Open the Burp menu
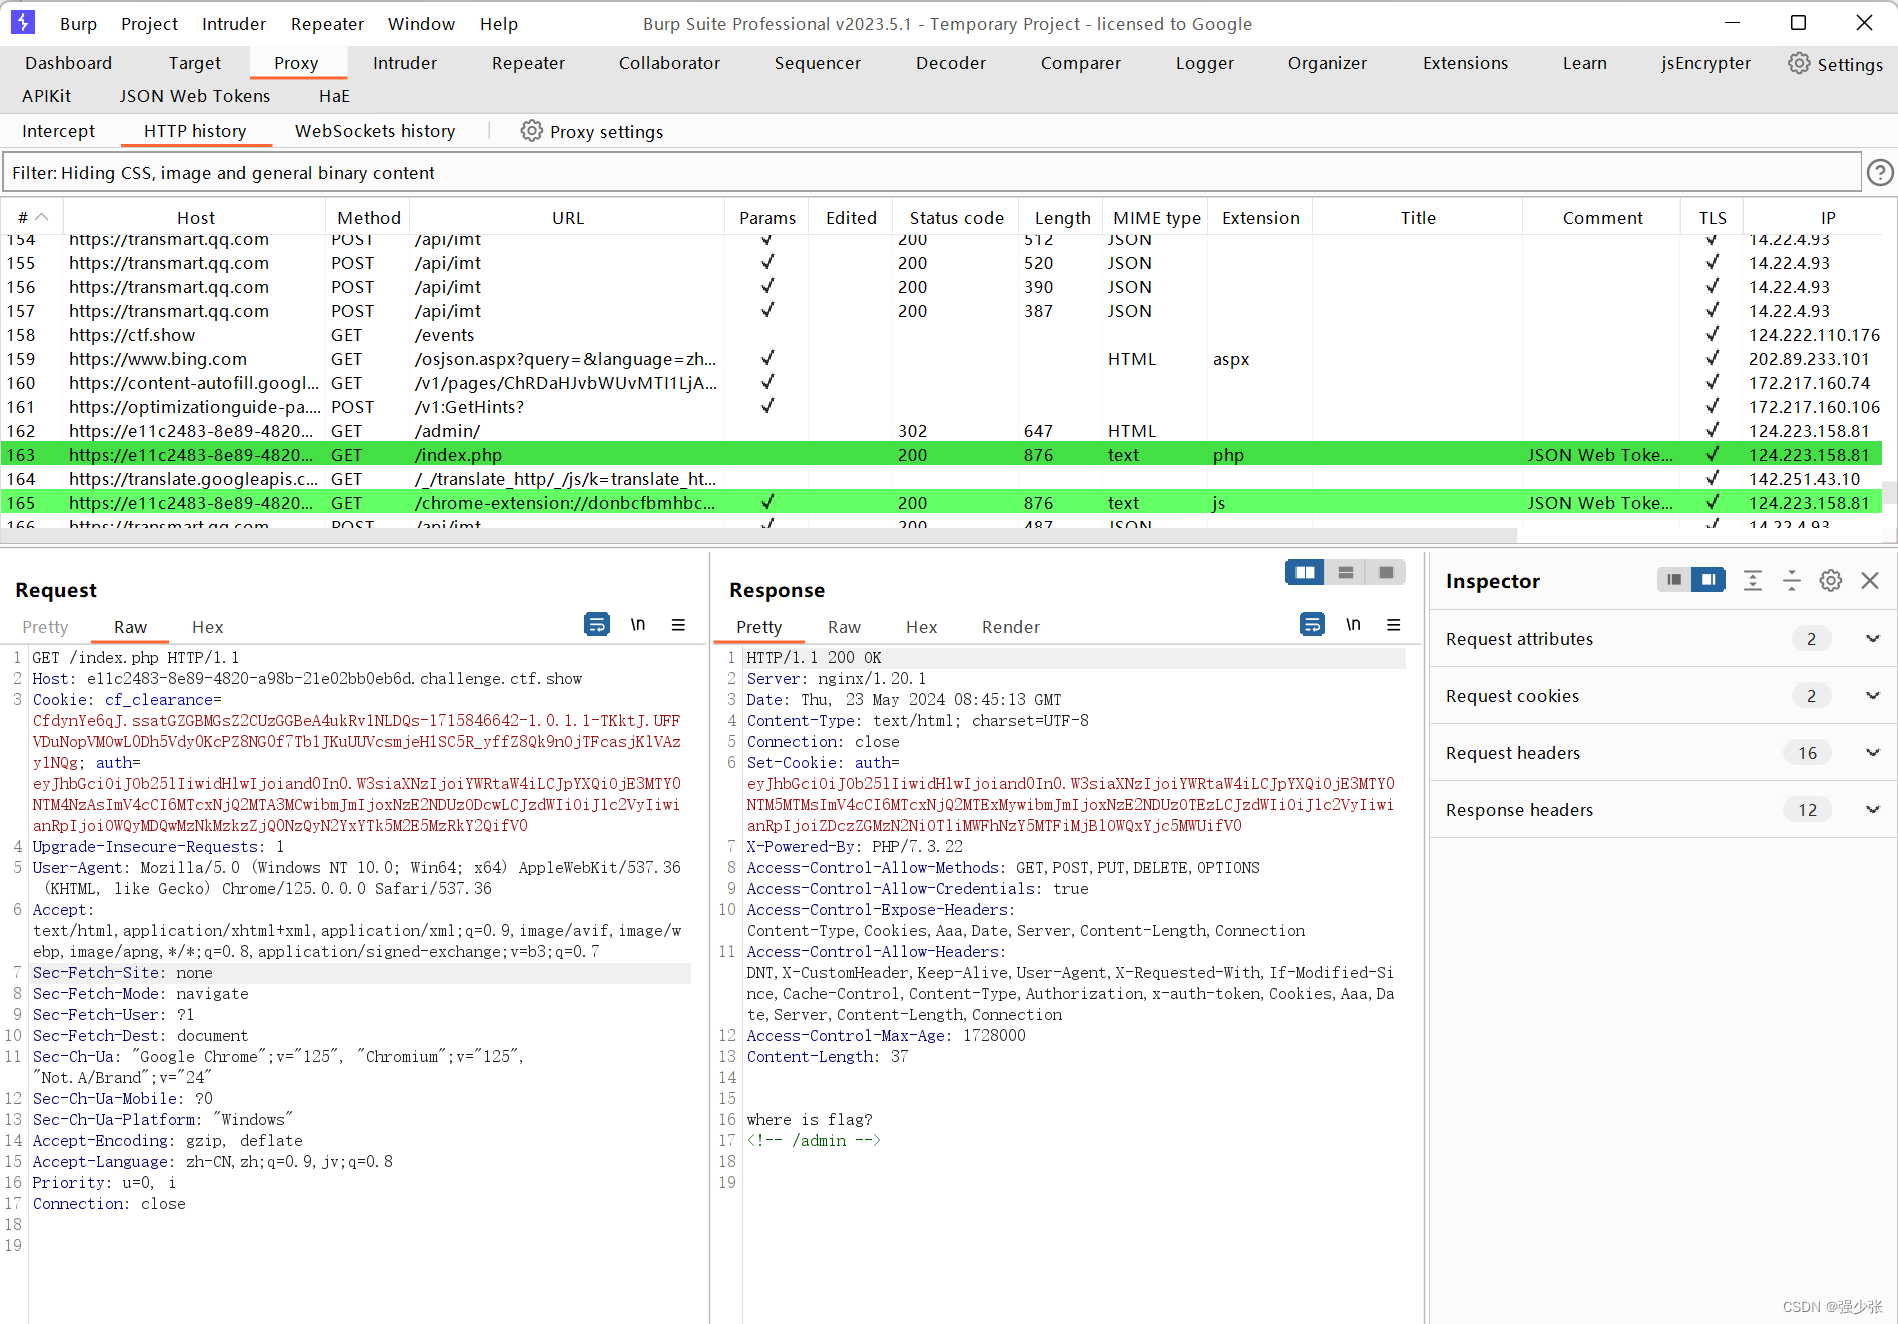 tap(78, 24)
